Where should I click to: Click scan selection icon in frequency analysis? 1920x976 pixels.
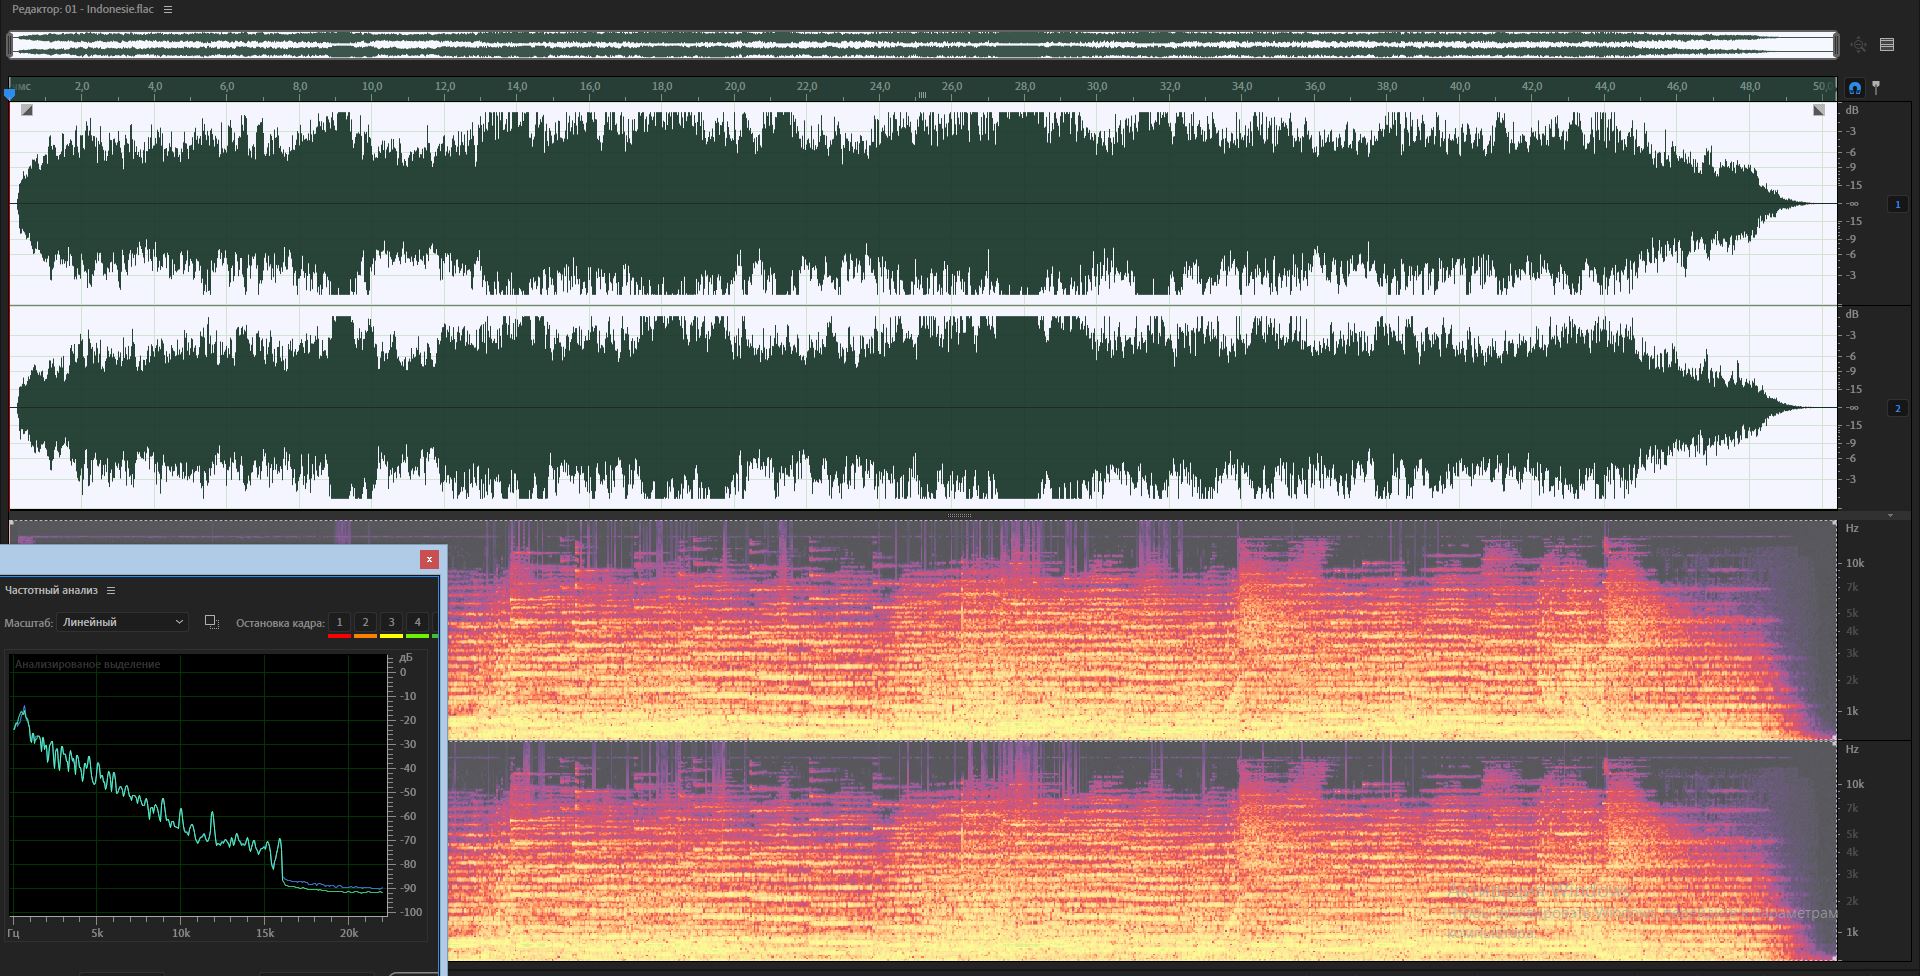coord(211,622)
